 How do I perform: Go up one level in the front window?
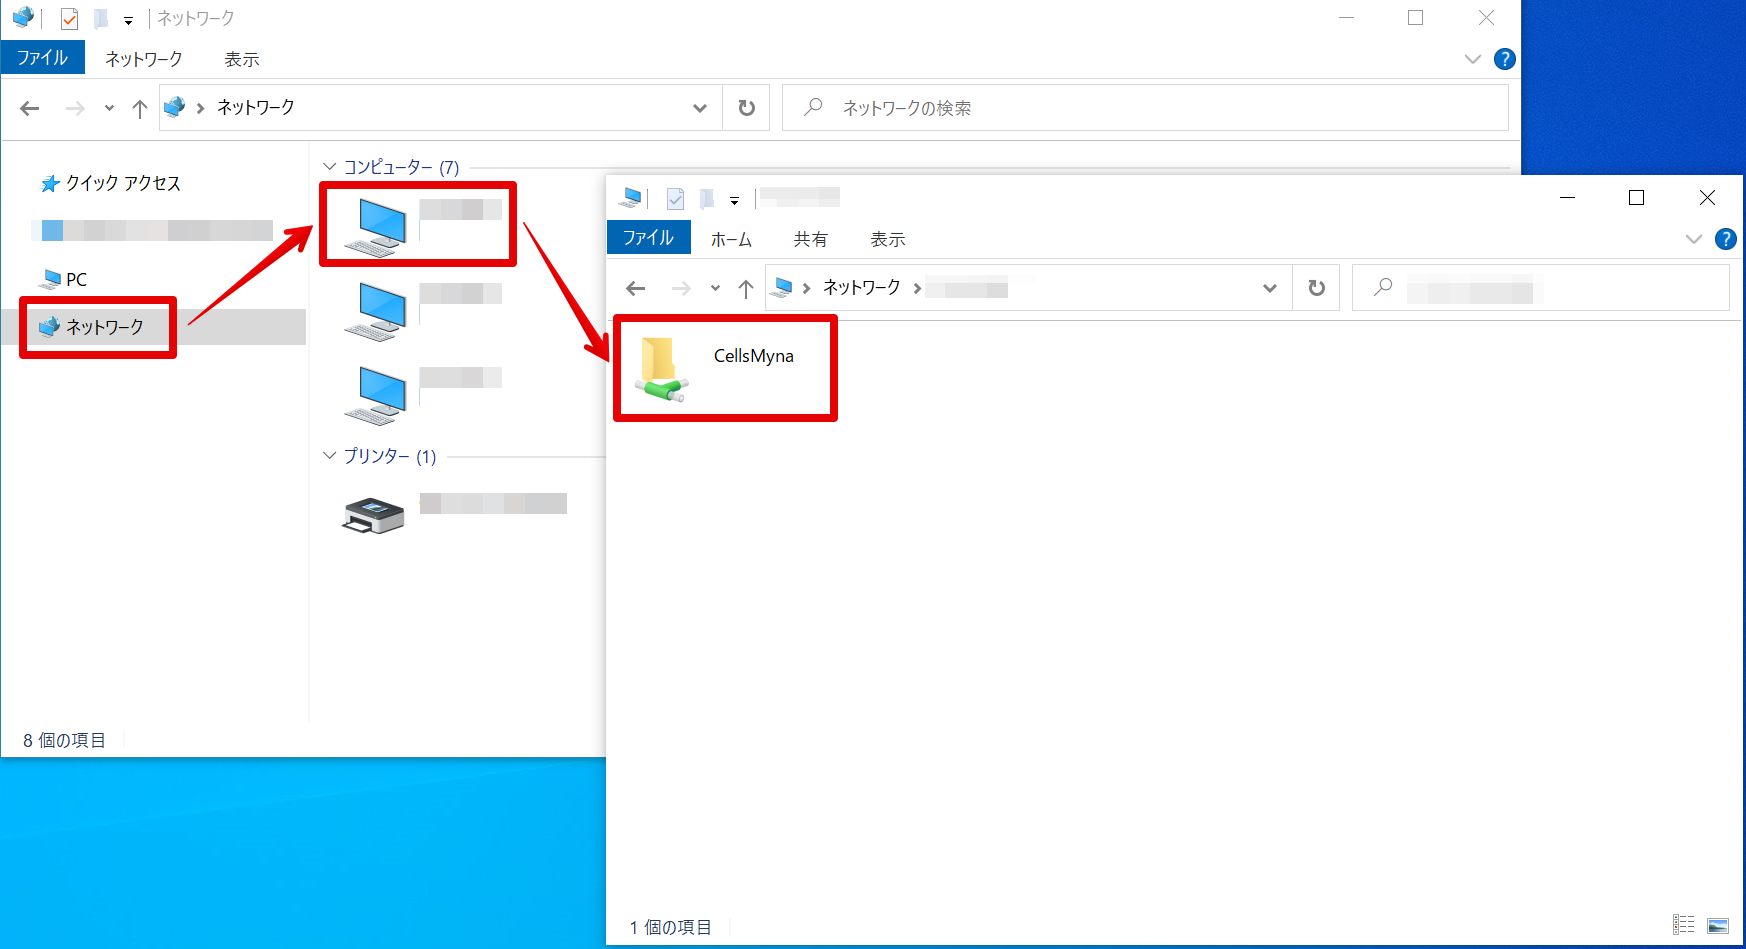click(746, 288)
